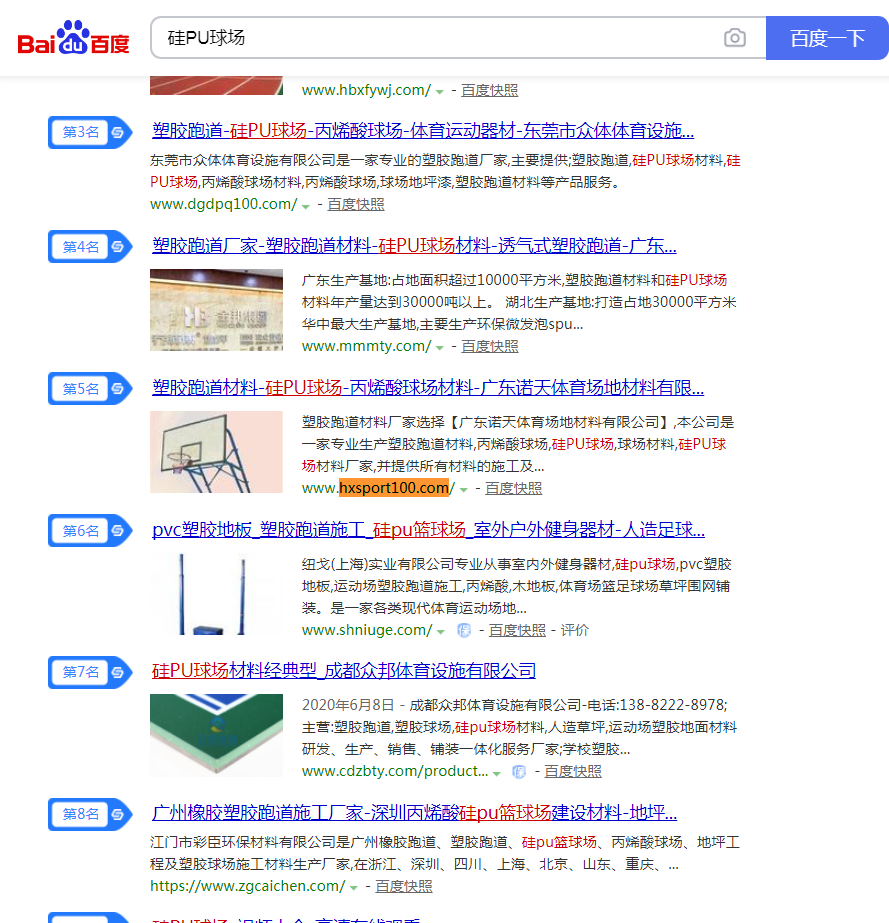This screenshot has height=923, width=889.
Task: Click the Baidu logo
Action: tap(74, 38)
